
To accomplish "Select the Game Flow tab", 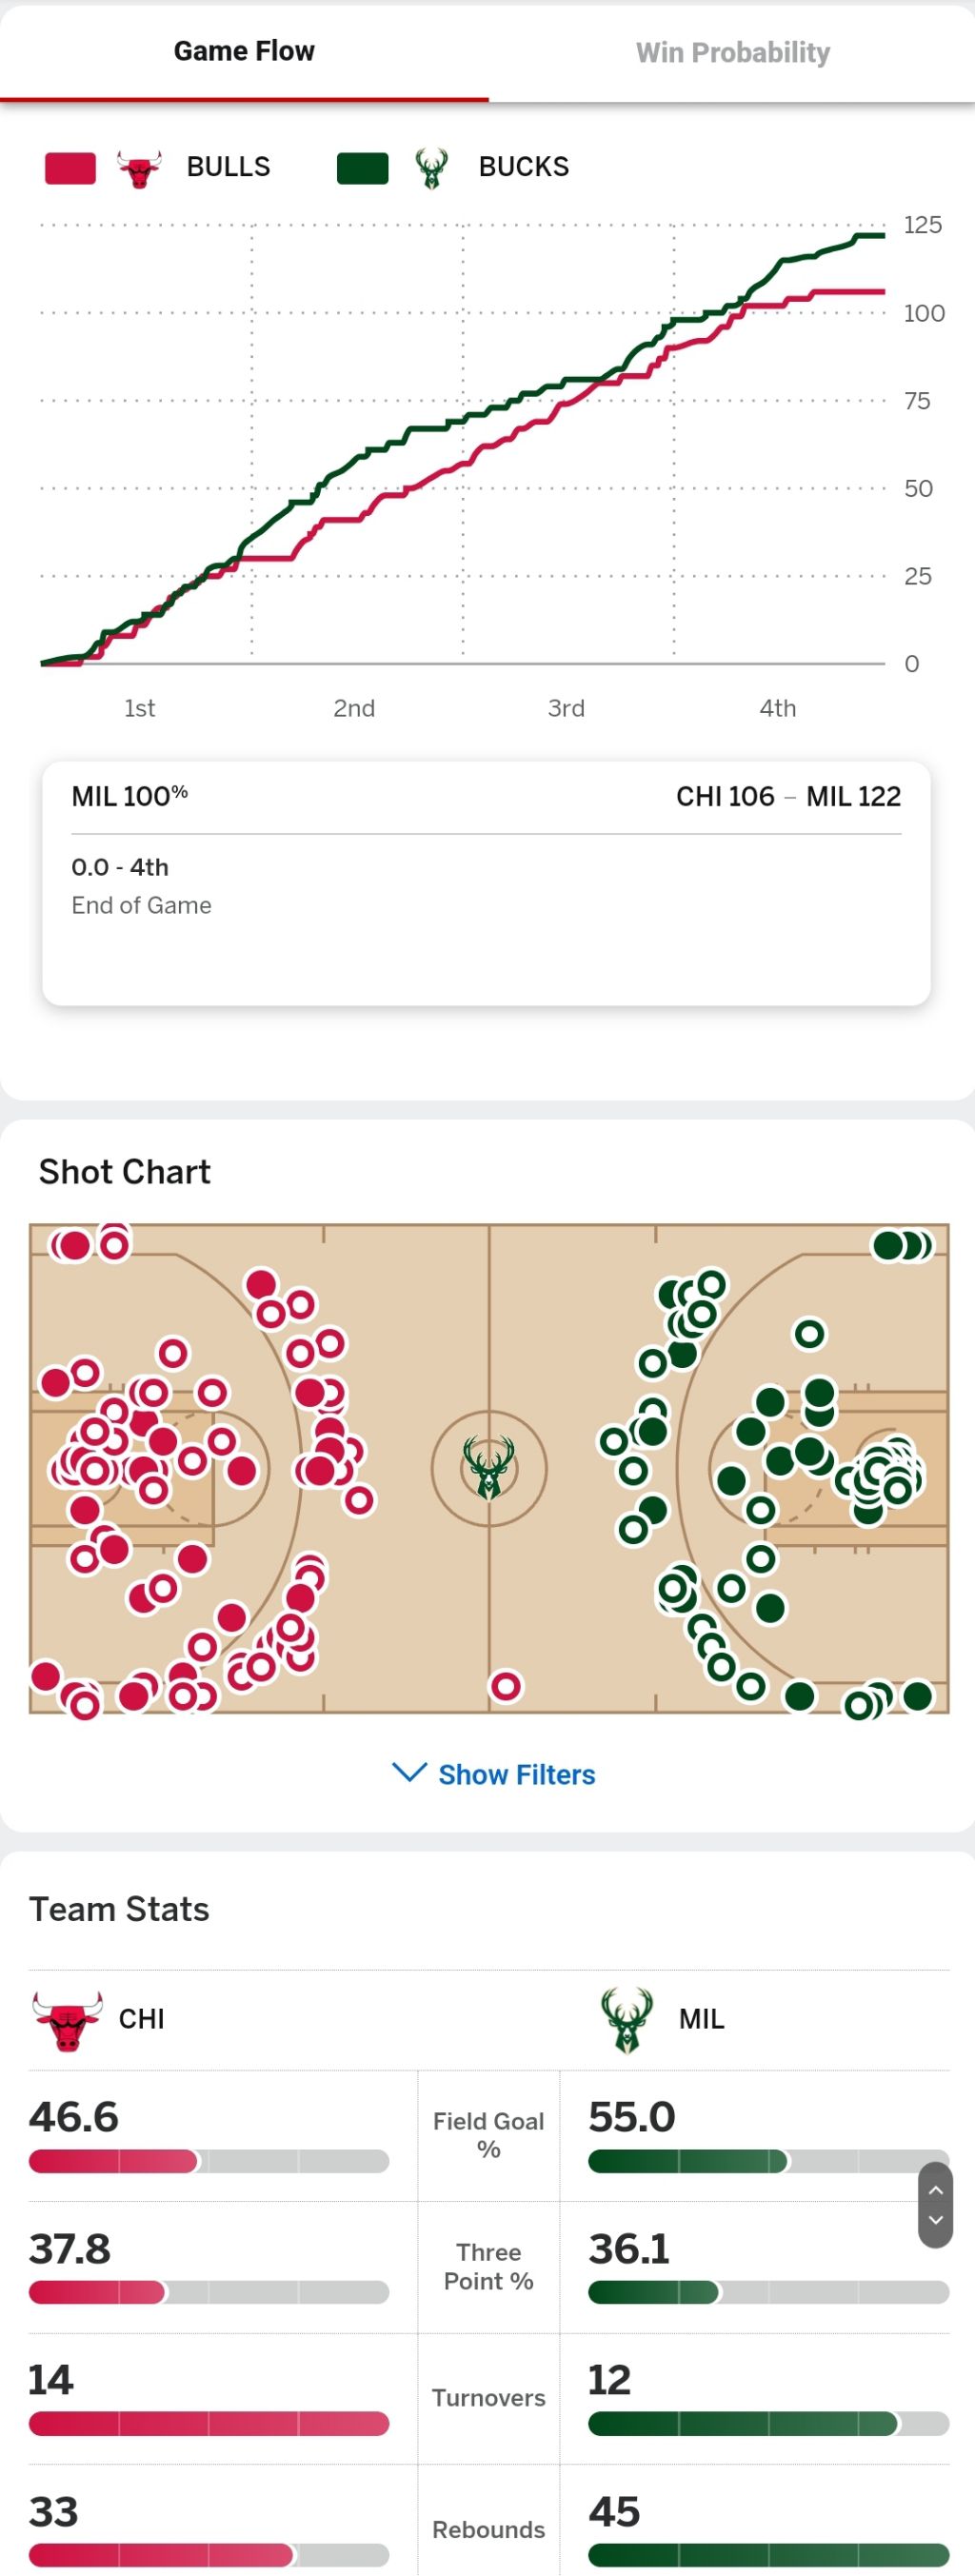I will pos(244,52).
